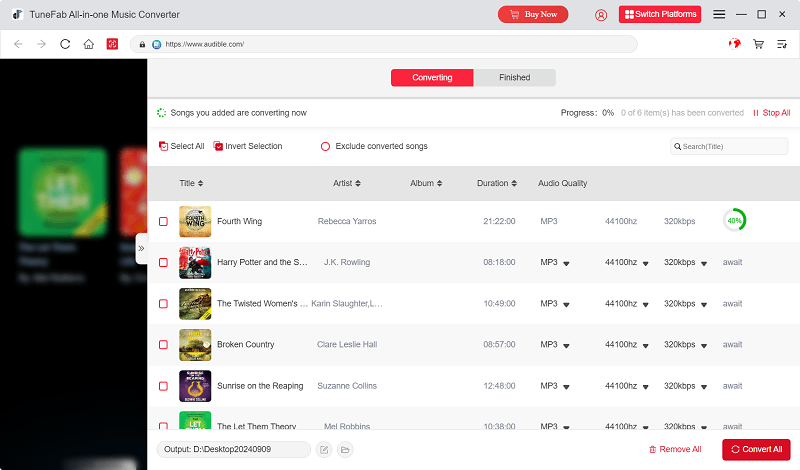Go forward in browser navigation
The width and height of the screenshot is (800, 470).
pyautogui.click(x=41, y=44)
